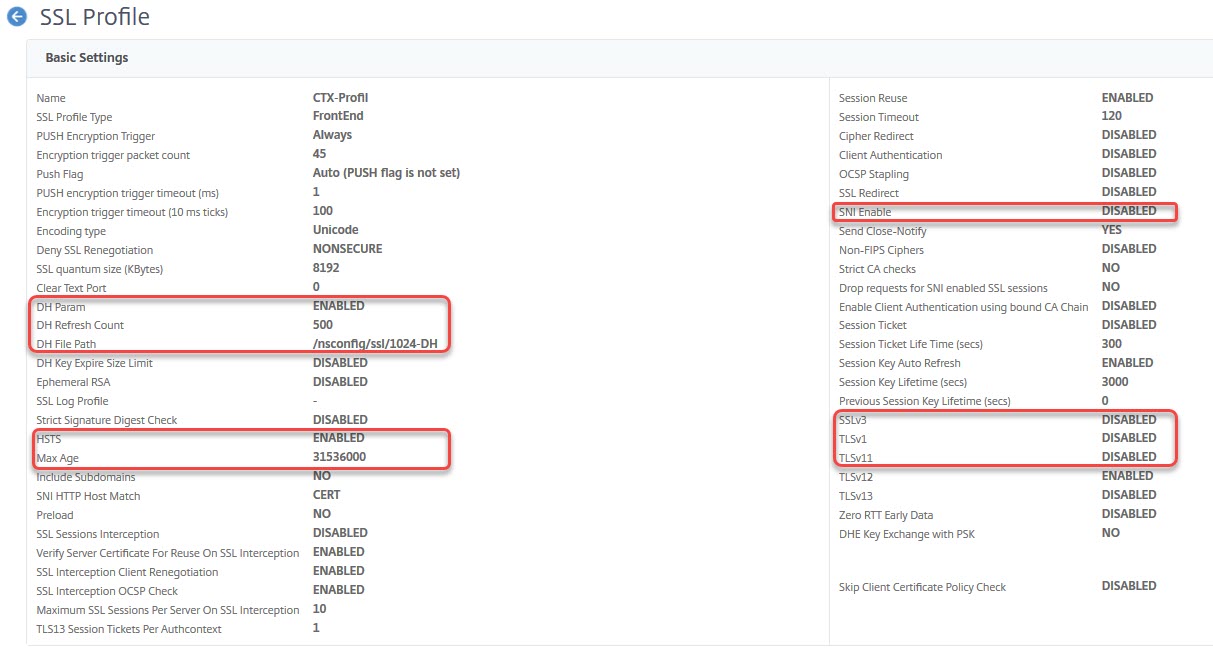Click the SSL Sessions Interception label
Viewport: 1213px width, 649px height.
(98, 535)
